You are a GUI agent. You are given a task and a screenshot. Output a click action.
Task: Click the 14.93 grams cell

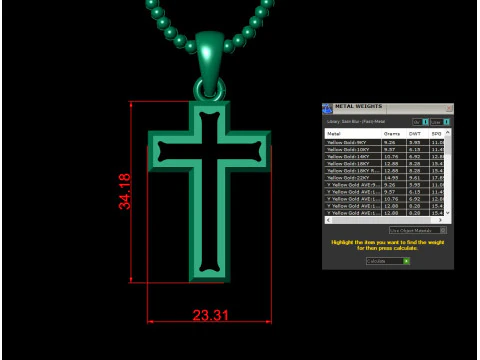coord(394,178)
